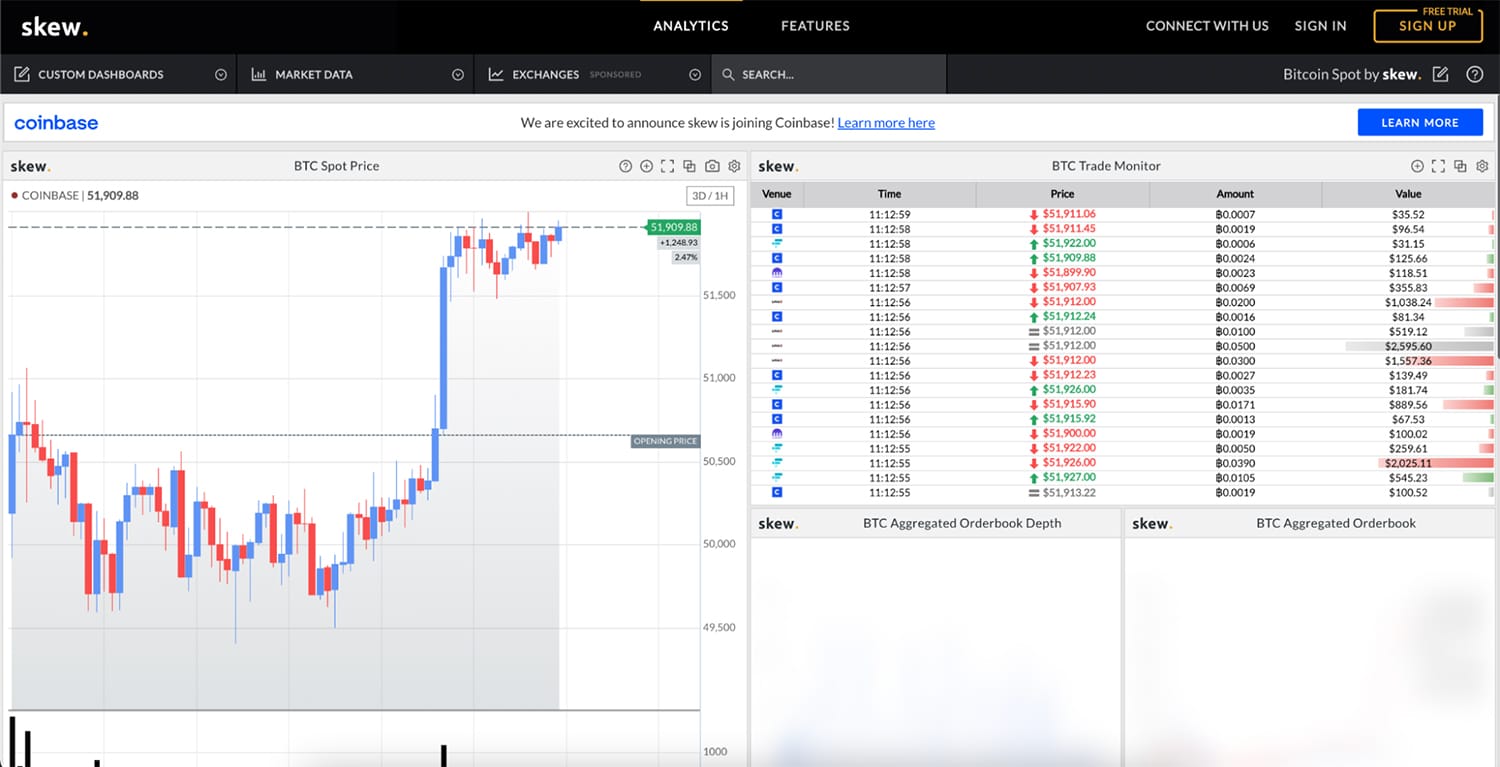Expand BTC Spot Price chart to fullscreen

coord(668,166)
